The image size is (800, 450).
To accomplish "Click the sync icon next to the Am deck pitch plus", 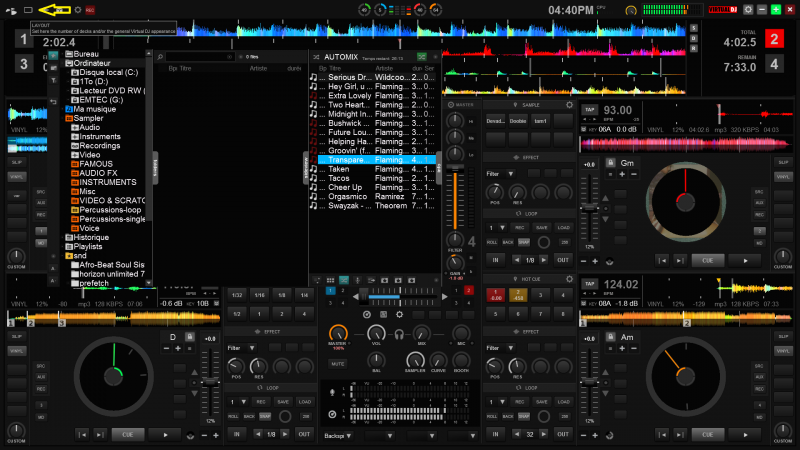I will coord(610,435).
